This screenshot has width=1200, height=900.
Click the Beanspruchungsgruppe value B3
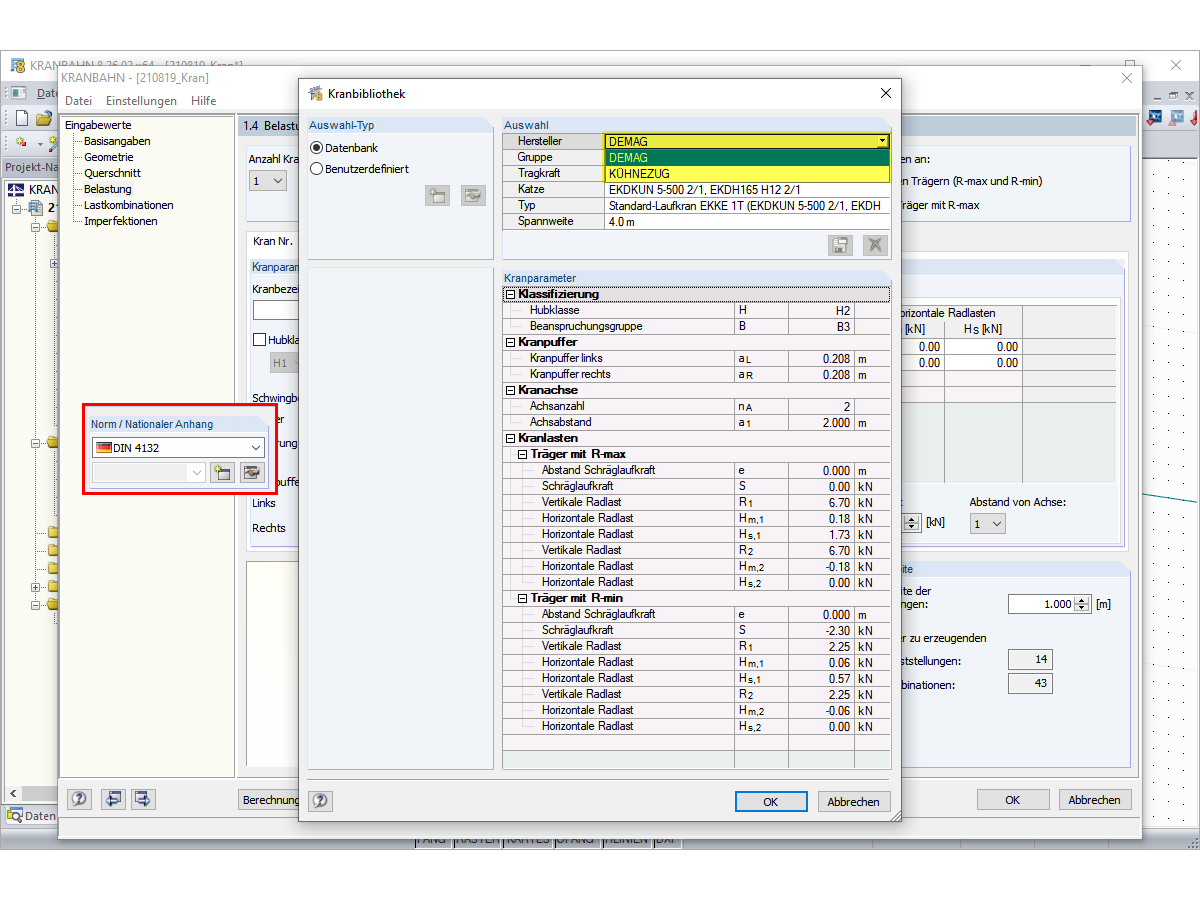[x=821, y=326]
